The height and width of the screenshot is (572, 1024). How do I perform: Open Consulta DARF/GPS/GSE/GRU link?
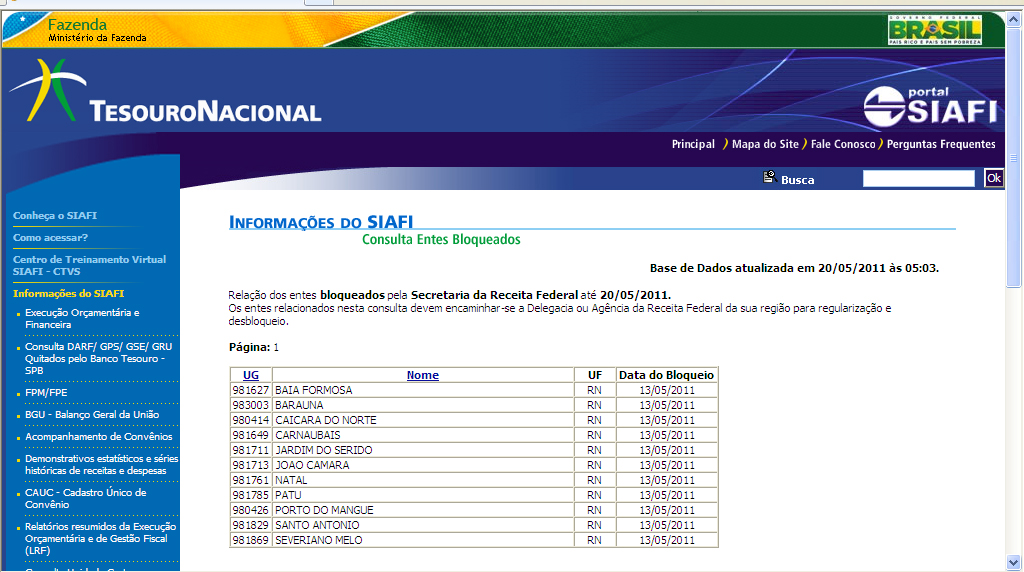click(x=99, y=358)
